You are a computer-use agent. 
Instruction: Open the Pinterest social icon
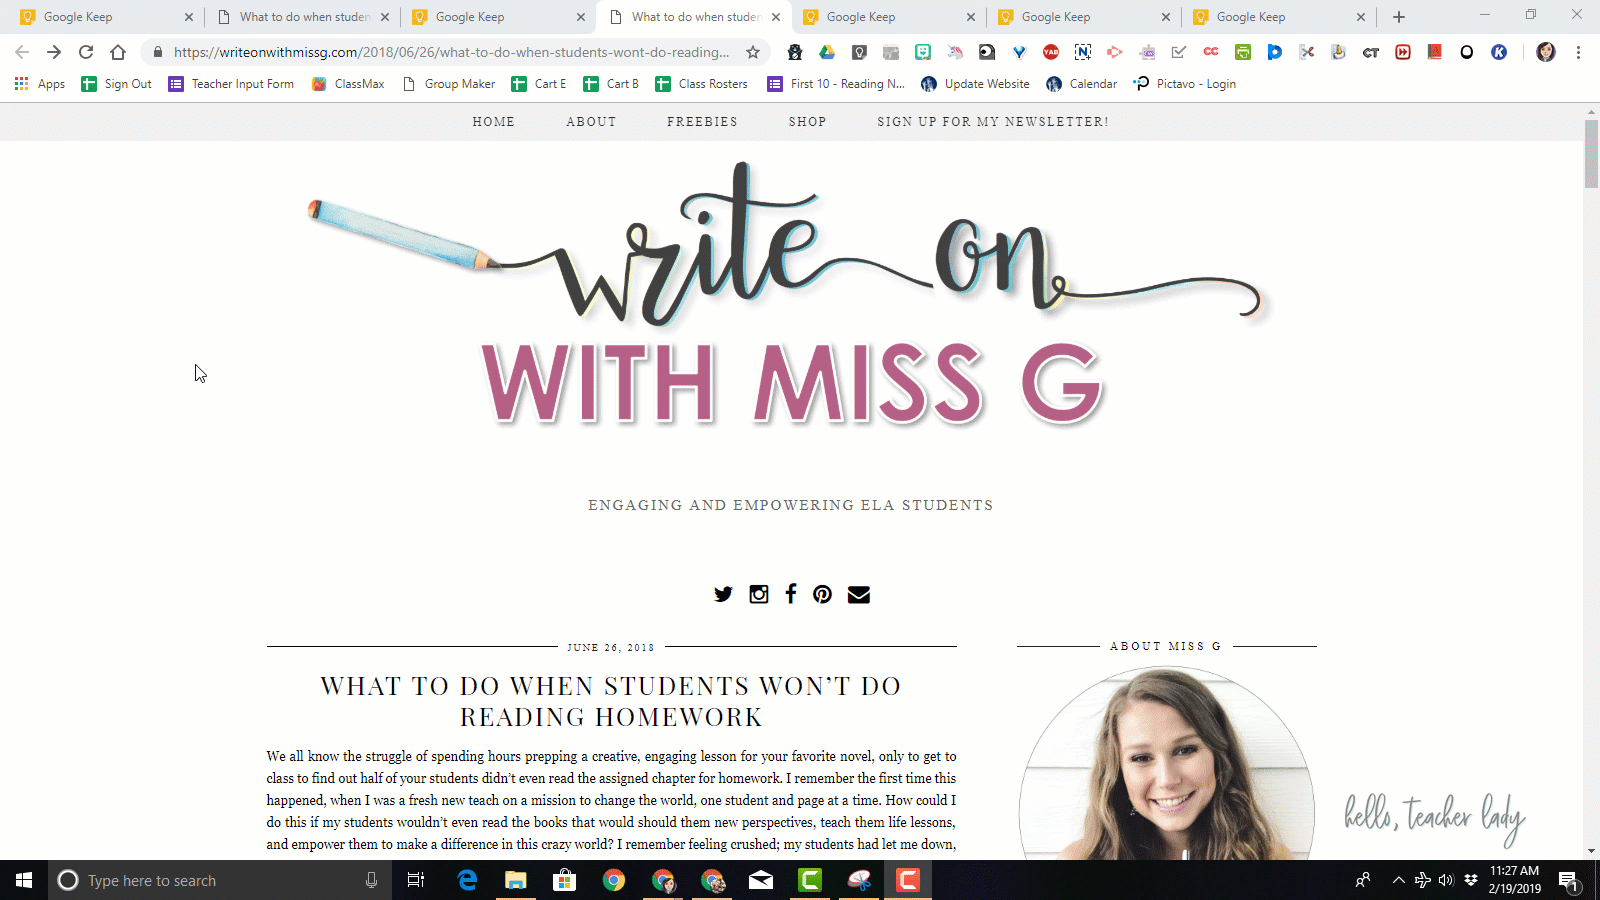coord(822,594)
